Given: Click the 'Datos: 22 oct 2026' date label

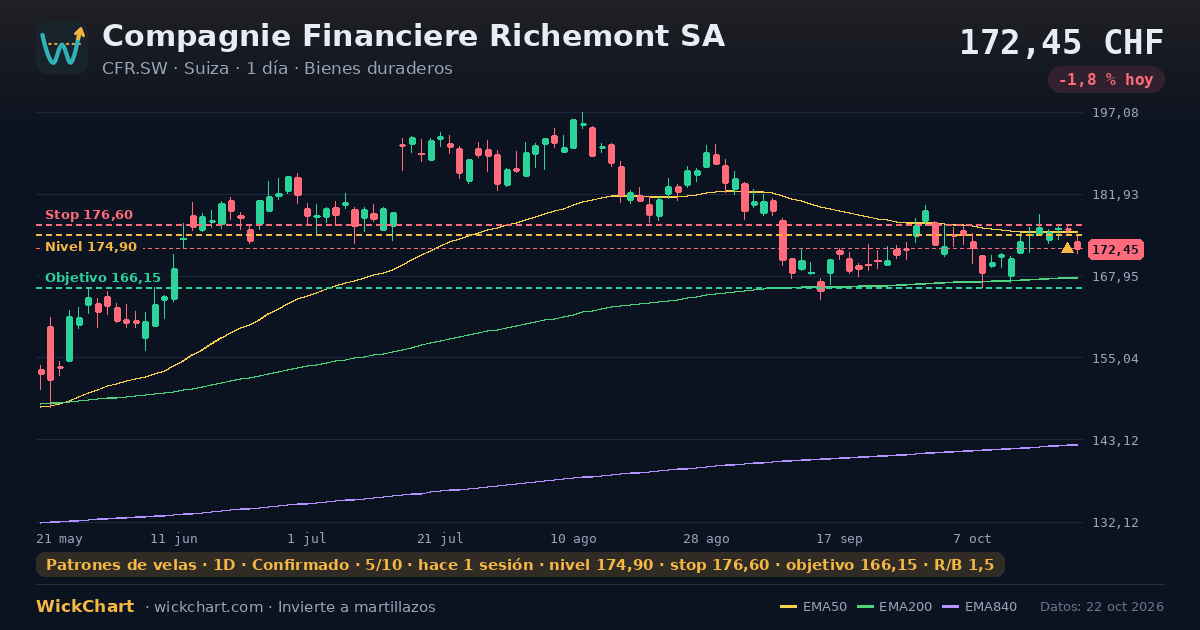Looking at the screenshot, I should click(1102, 607).
